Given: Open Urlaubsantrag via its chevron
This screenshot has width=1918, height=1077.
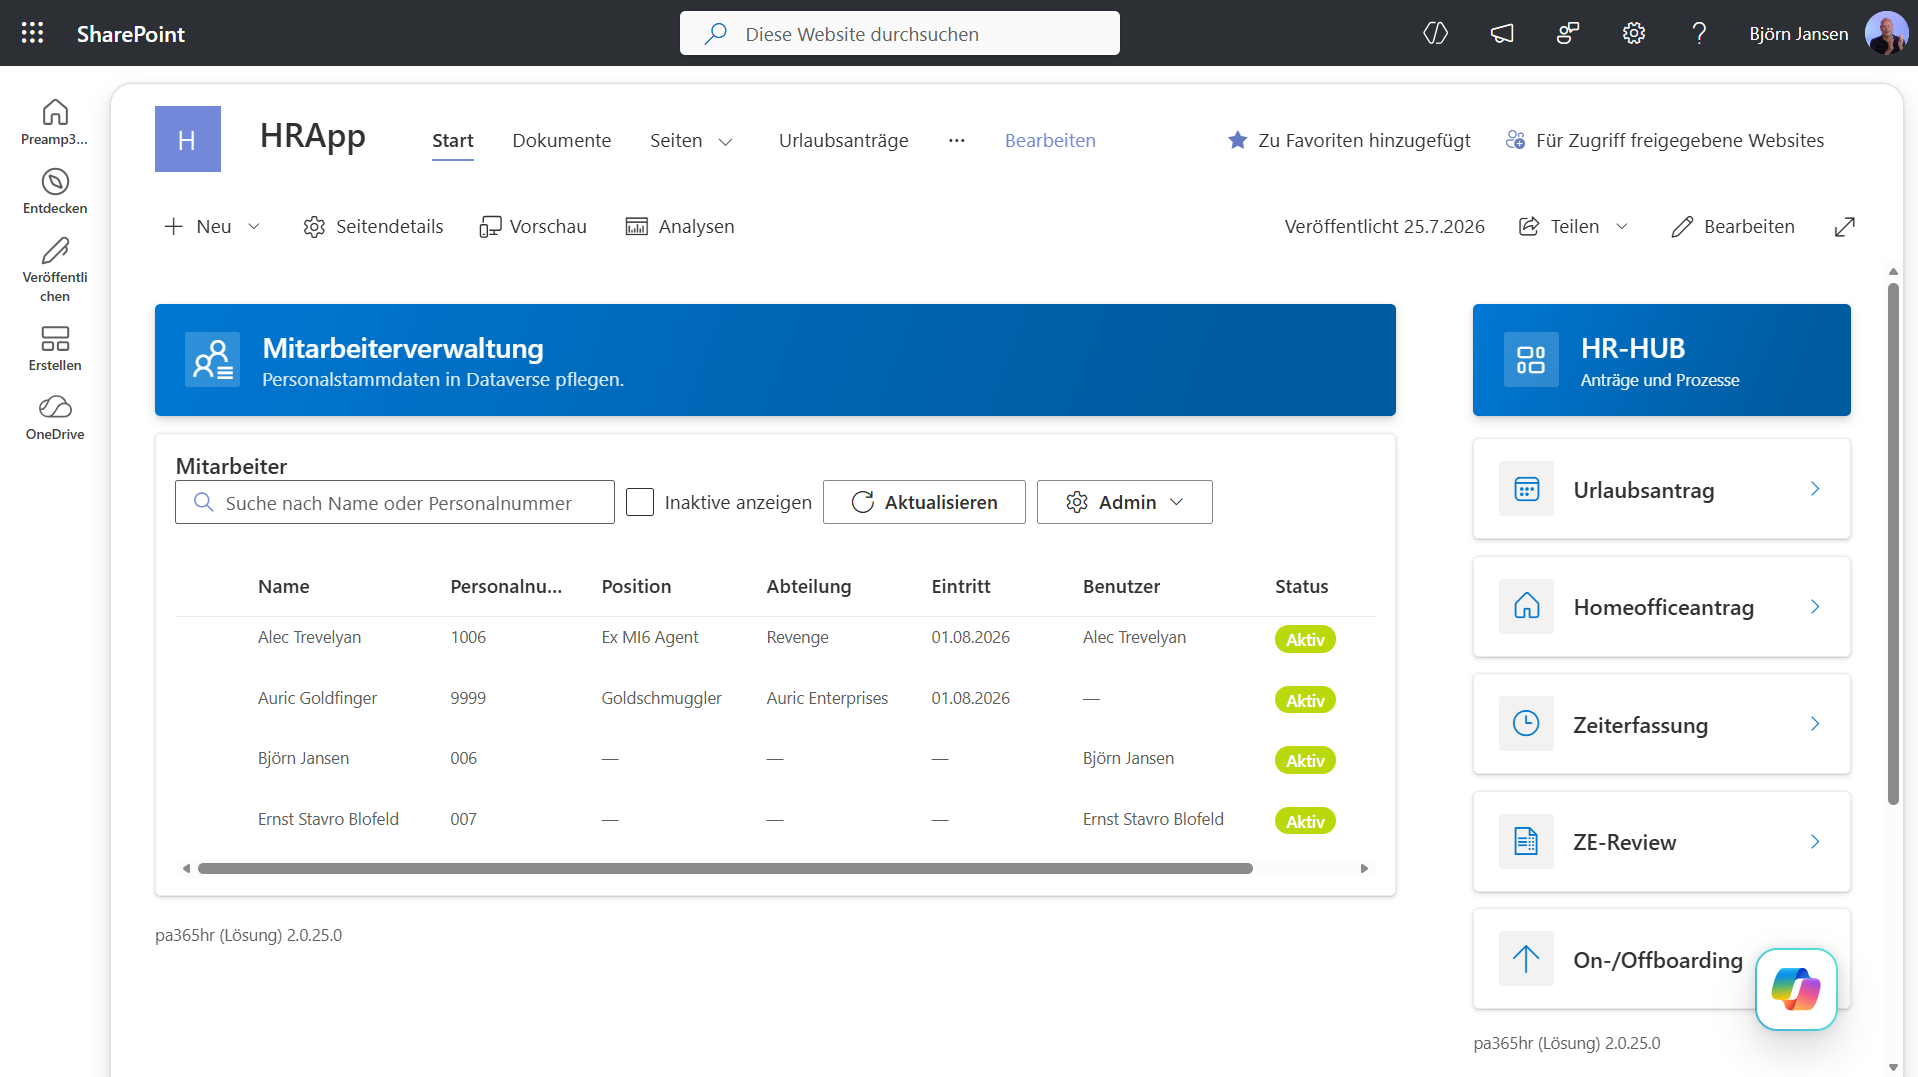Looking at the screenshot, I should point(1815,488).
